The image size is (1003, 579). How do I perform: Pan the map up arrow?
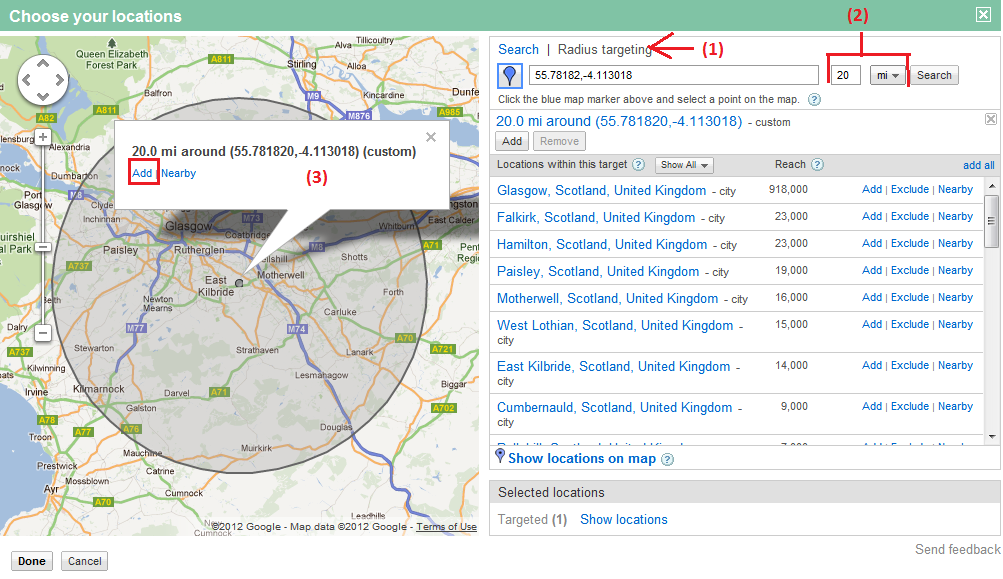43,63
